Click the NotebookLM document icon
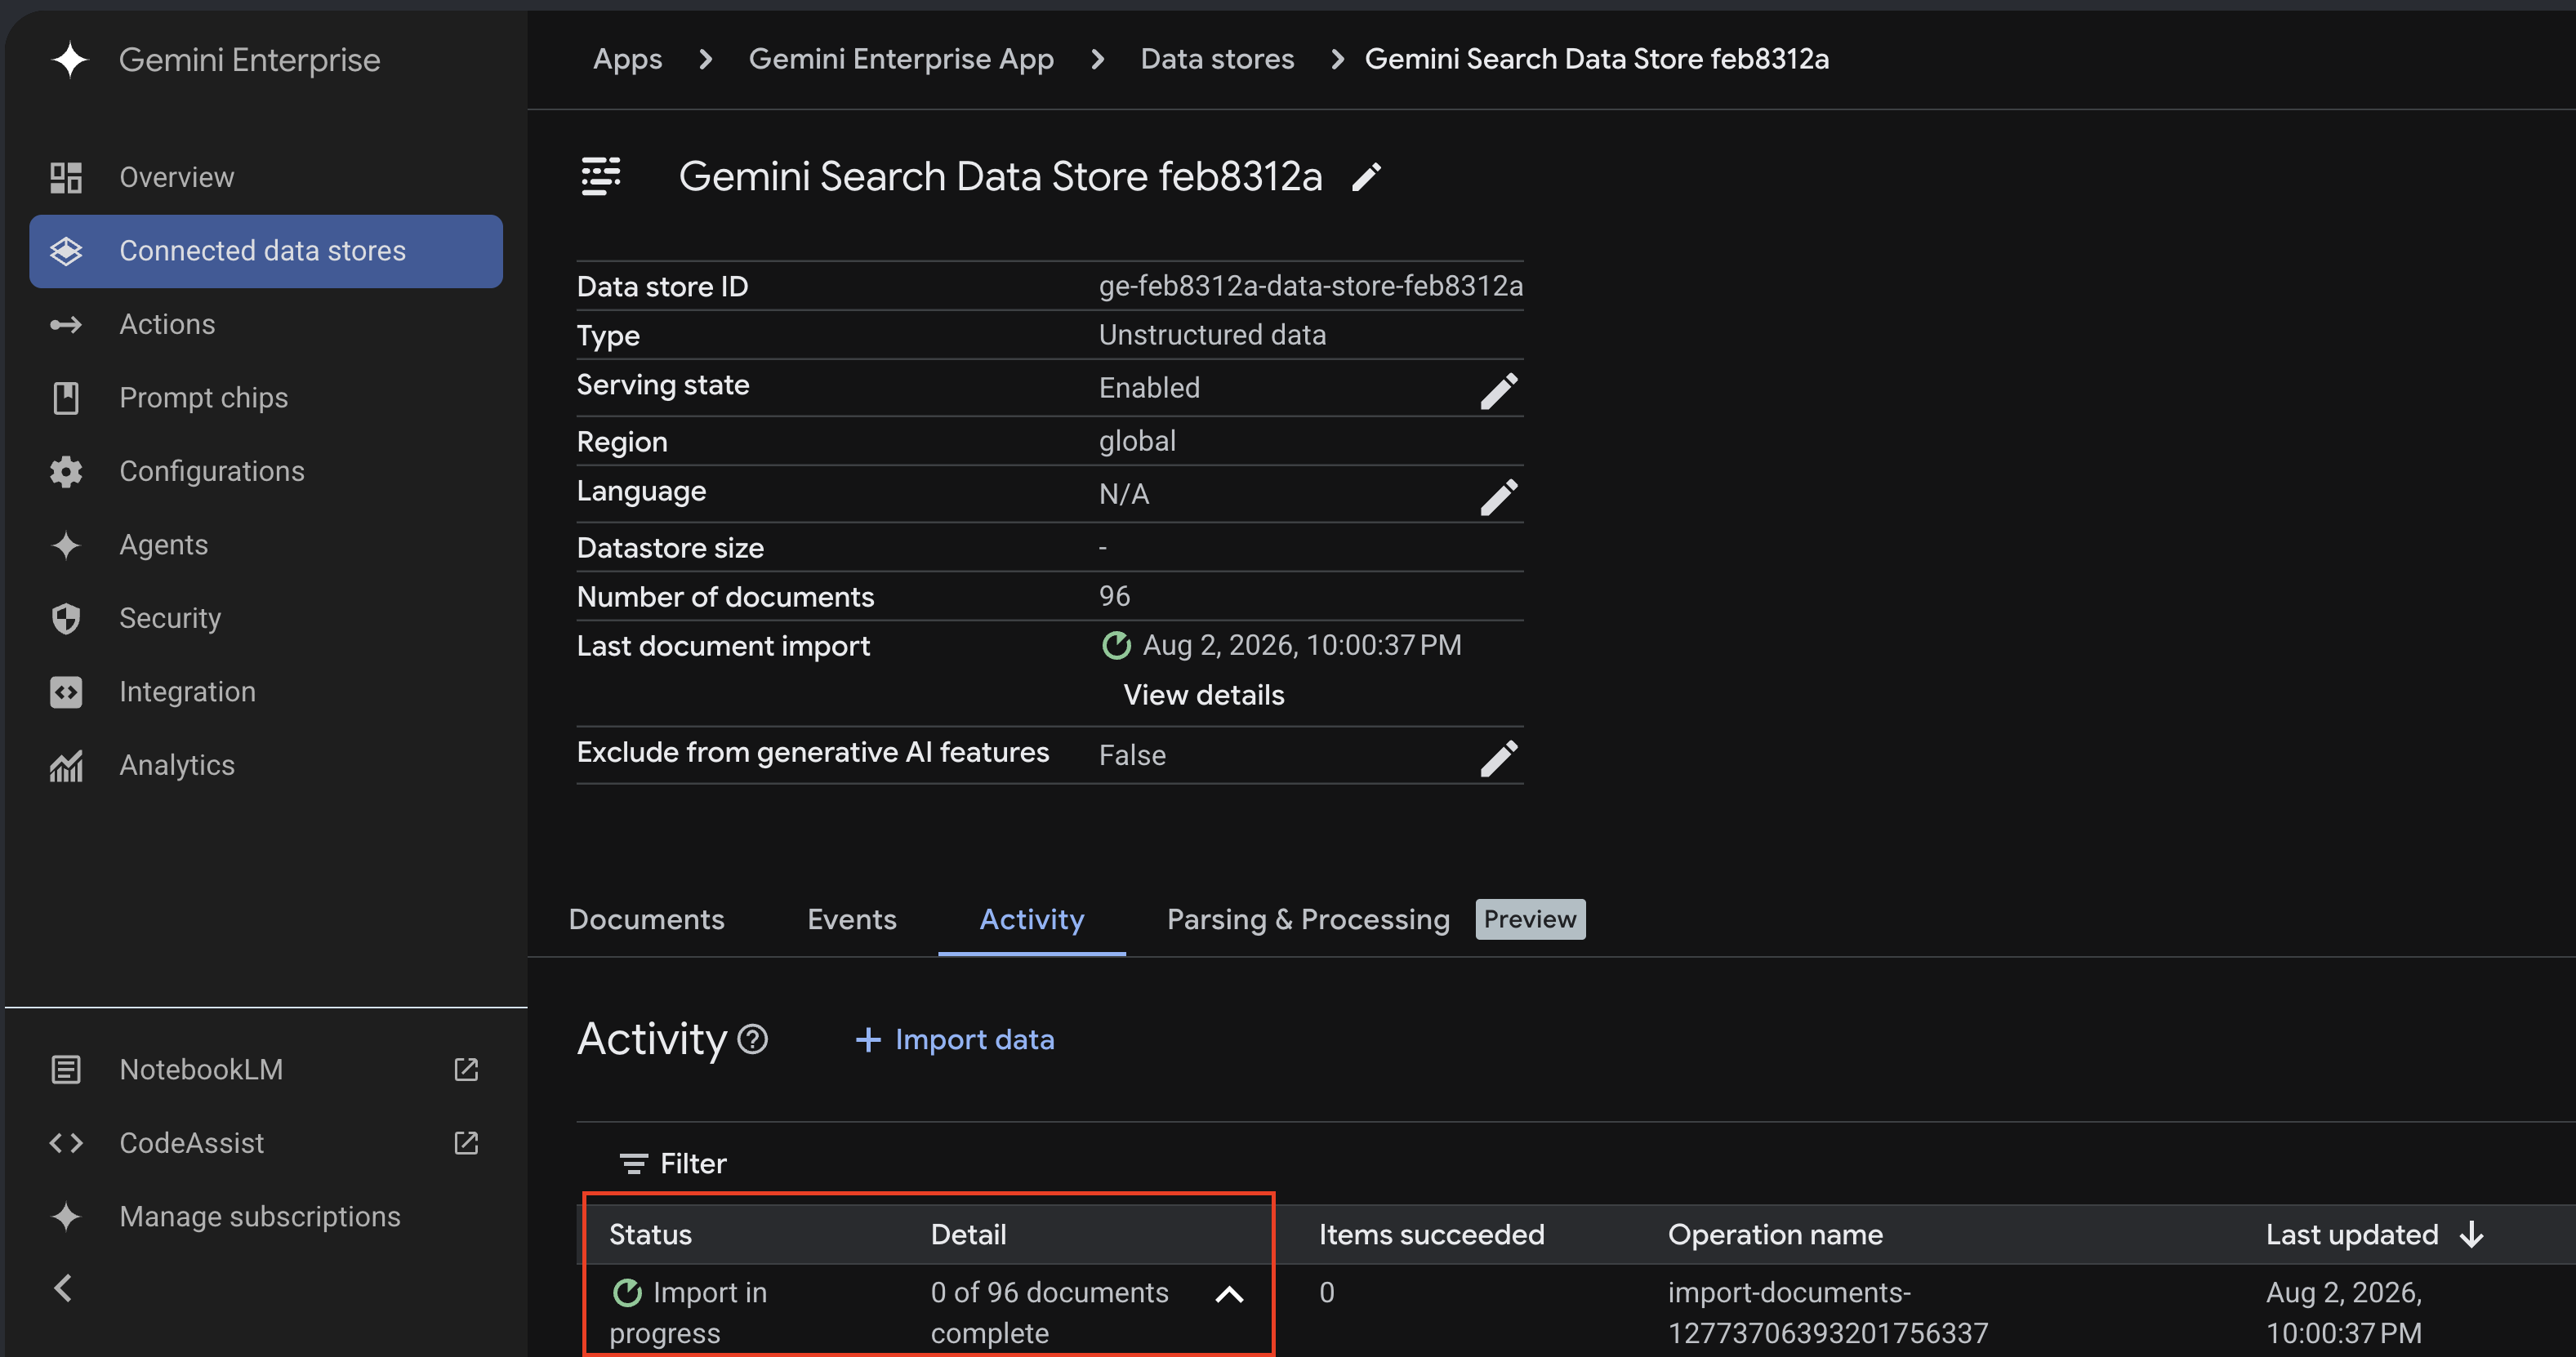Screen dimensions: 2576x1357 coord(66,1069)
